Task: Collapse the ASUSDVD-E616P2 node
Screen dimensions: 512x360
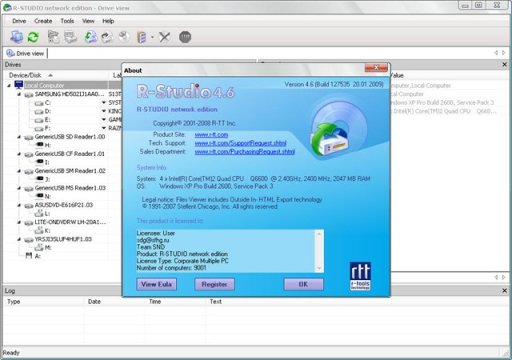Action: [x=19, y=205]
